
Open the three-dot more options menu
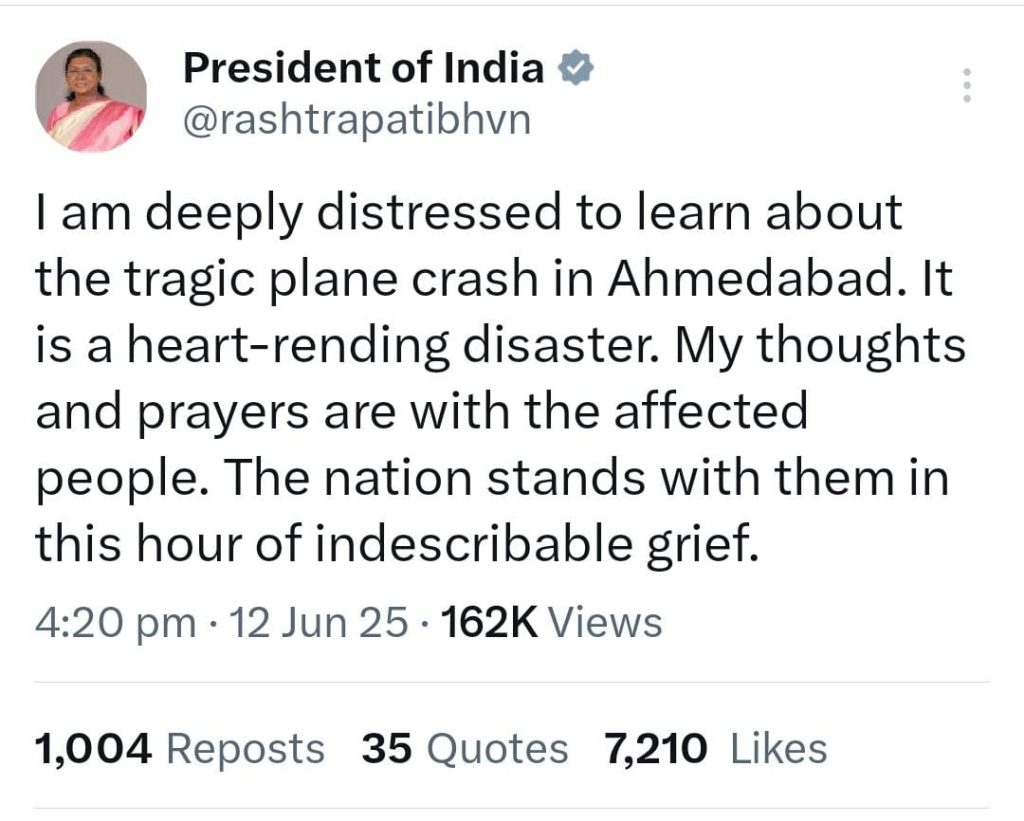coord(967,85)
